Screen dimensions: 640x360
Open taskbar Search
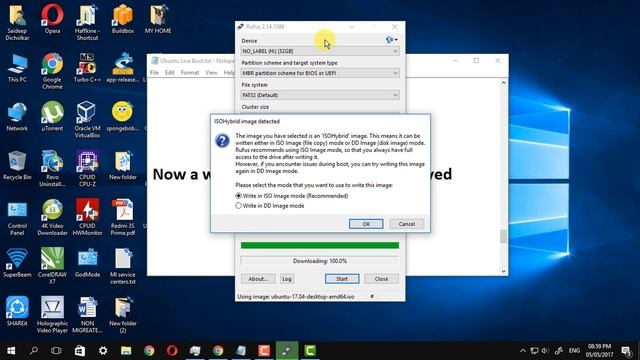pos(34,351)
